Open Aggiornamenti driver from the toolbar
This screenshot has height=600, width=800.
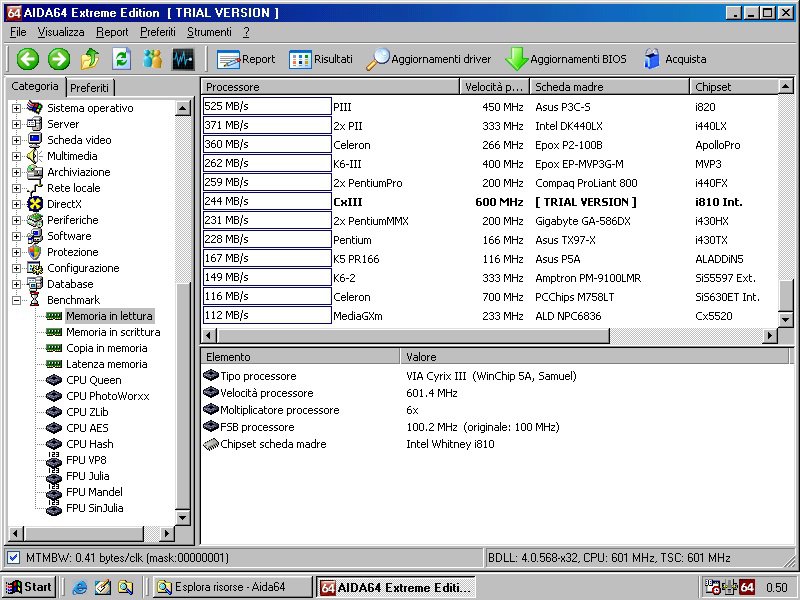tap(429, 59)
